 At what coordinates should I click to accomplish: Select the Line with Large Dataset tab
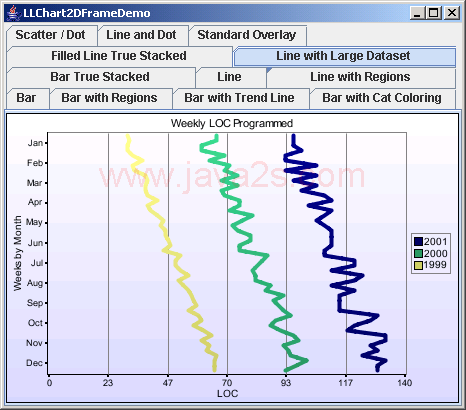pyautogui.click(x=344, y=56)
